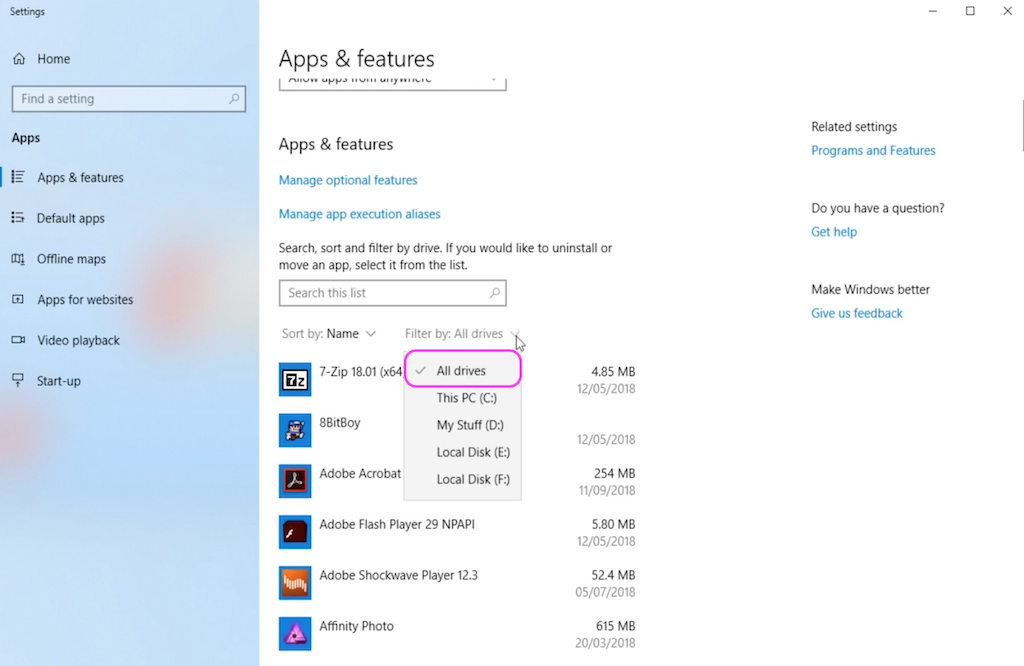The image size is (1024, 666).
Task: Go to Home in the sidebar
Action: [x=54, y=59]
